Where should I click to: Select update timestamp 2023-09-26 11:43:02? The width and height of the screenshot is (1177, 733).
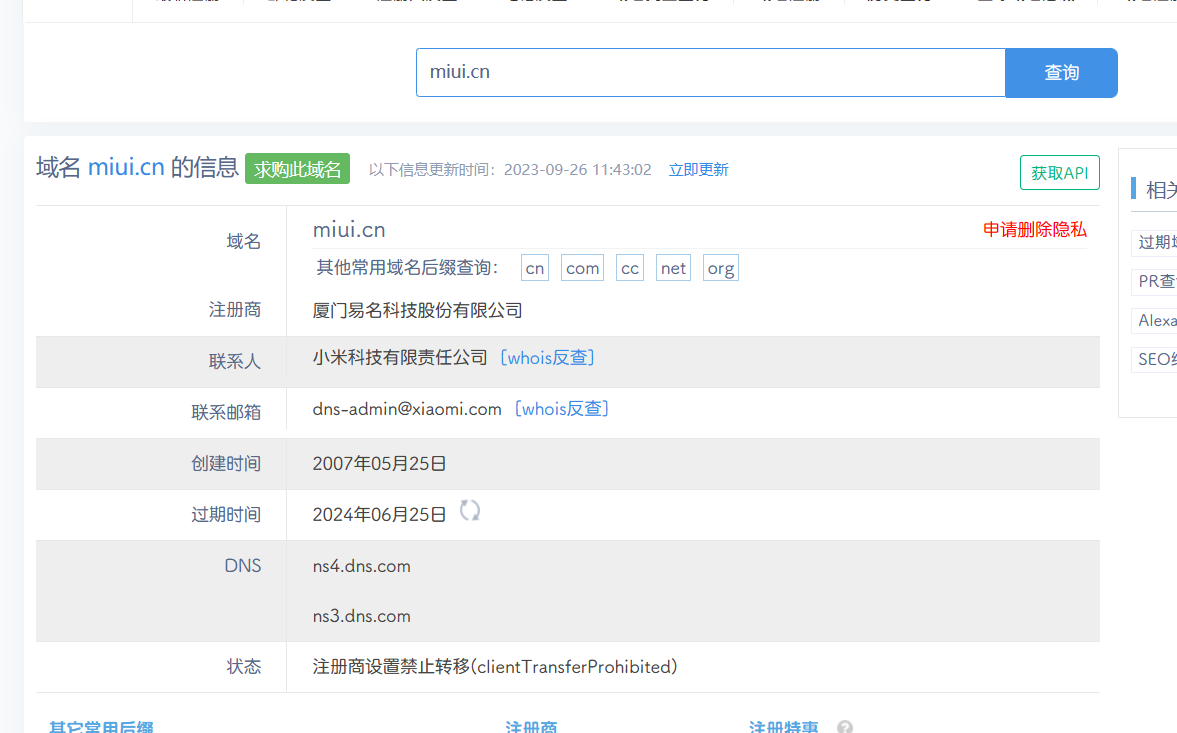tap(577, 170)
